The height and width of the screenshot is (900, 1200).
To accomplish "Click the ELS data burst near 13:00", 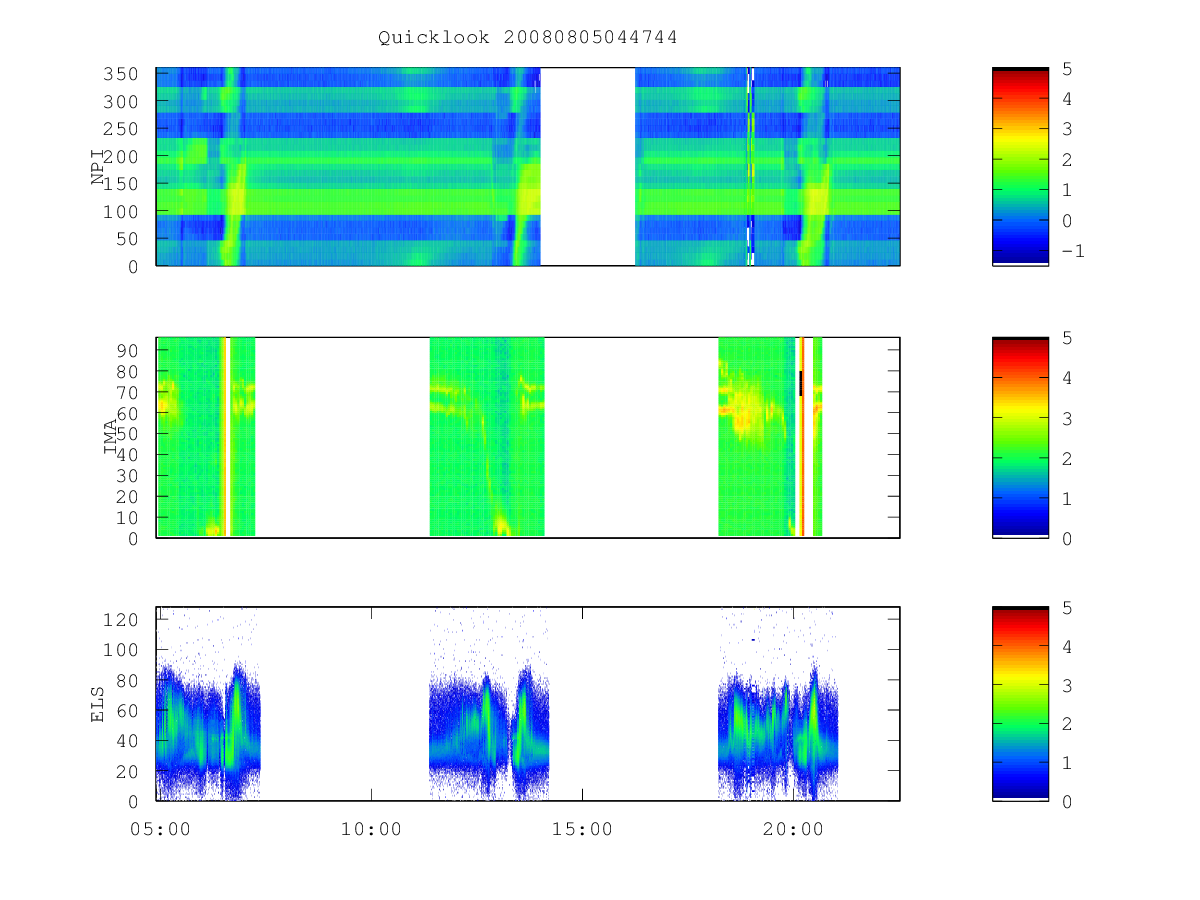I will click(x=489, y=735).
